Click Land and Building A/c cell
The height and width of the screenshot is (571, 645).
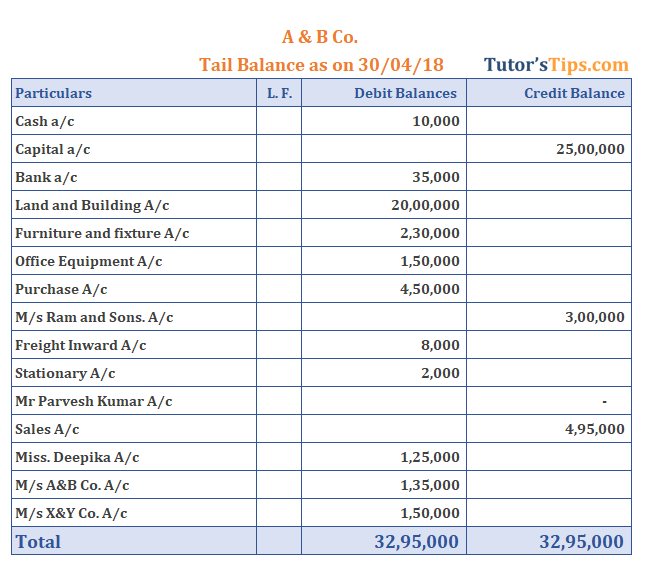point(134,205)
